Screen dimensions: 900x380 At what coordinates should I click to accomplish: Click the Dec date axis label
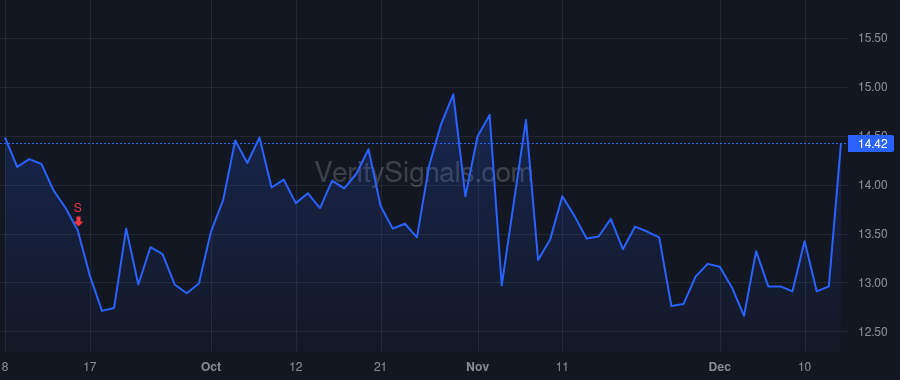pyautogui.click(x=720, y=367)
